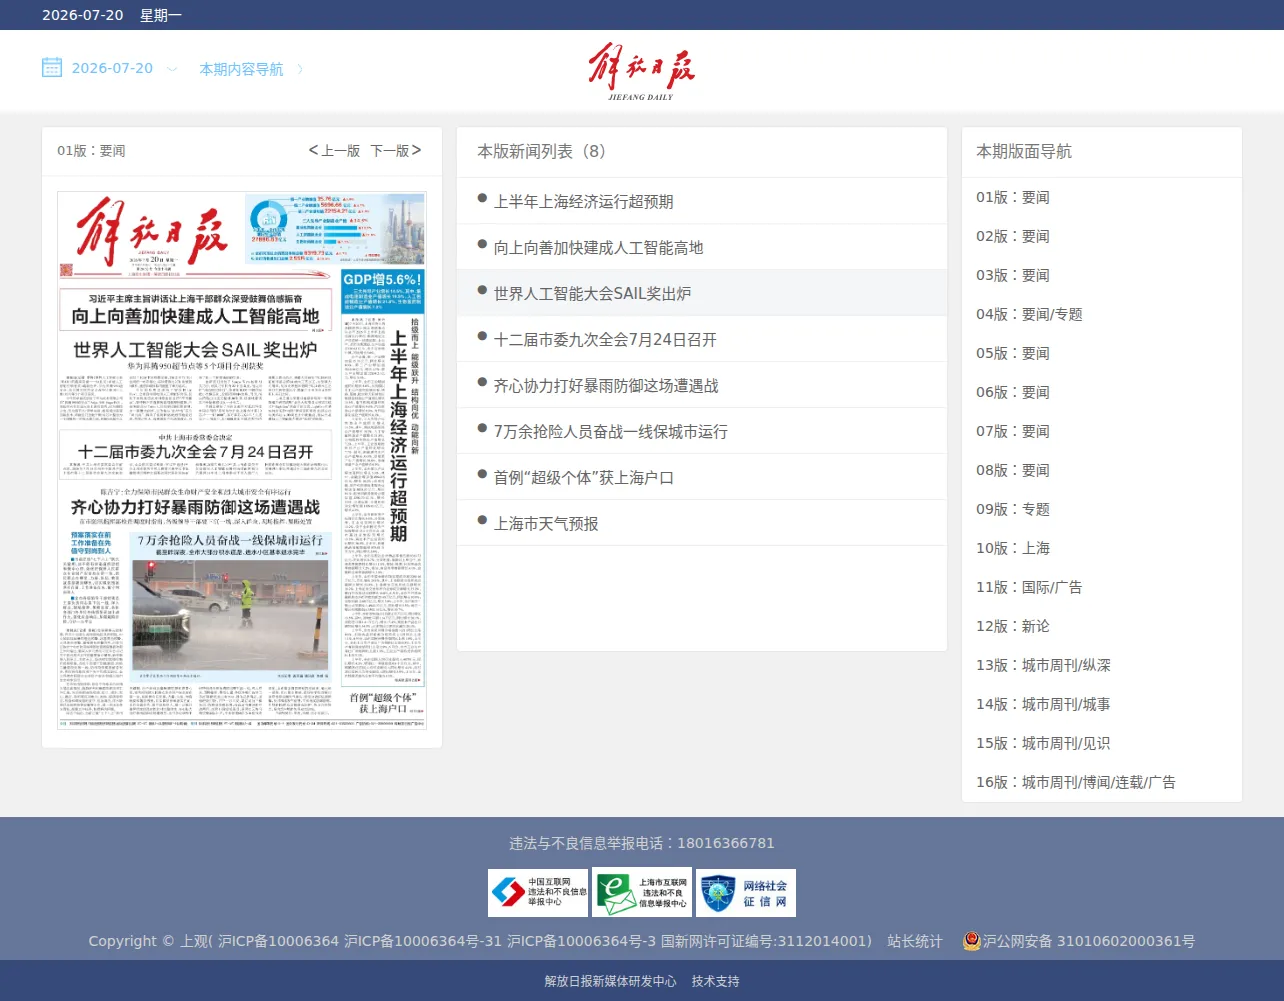Open article 上半年上海经济运行超预期
Screen dimensions: 1284x1001
coord(583,201)
